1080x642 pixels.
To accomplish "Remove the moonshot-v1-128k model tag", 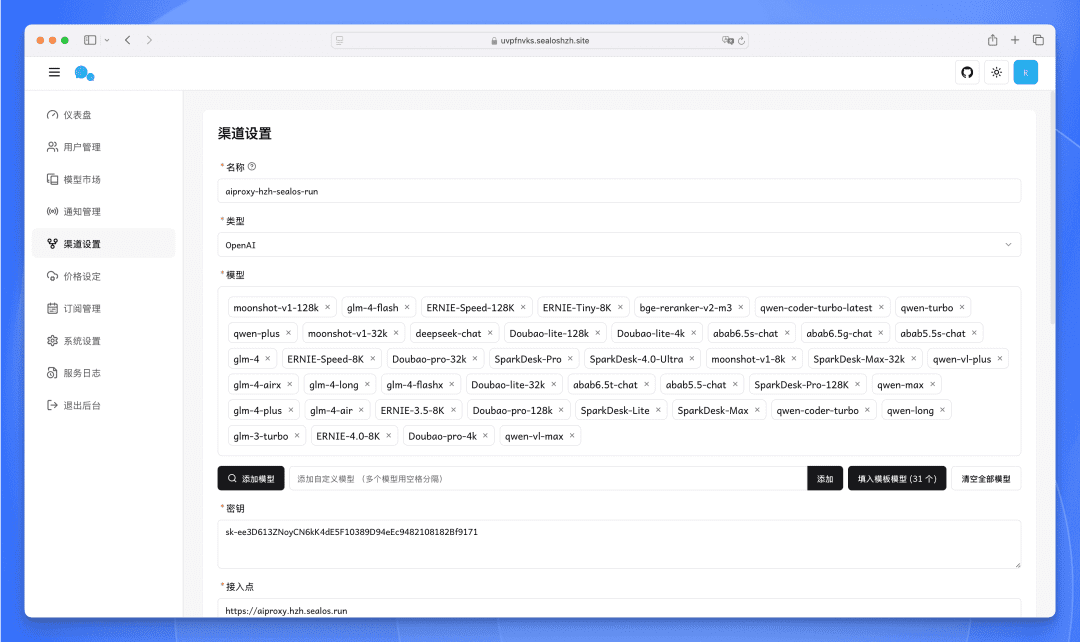I will [x=328, y=307].
